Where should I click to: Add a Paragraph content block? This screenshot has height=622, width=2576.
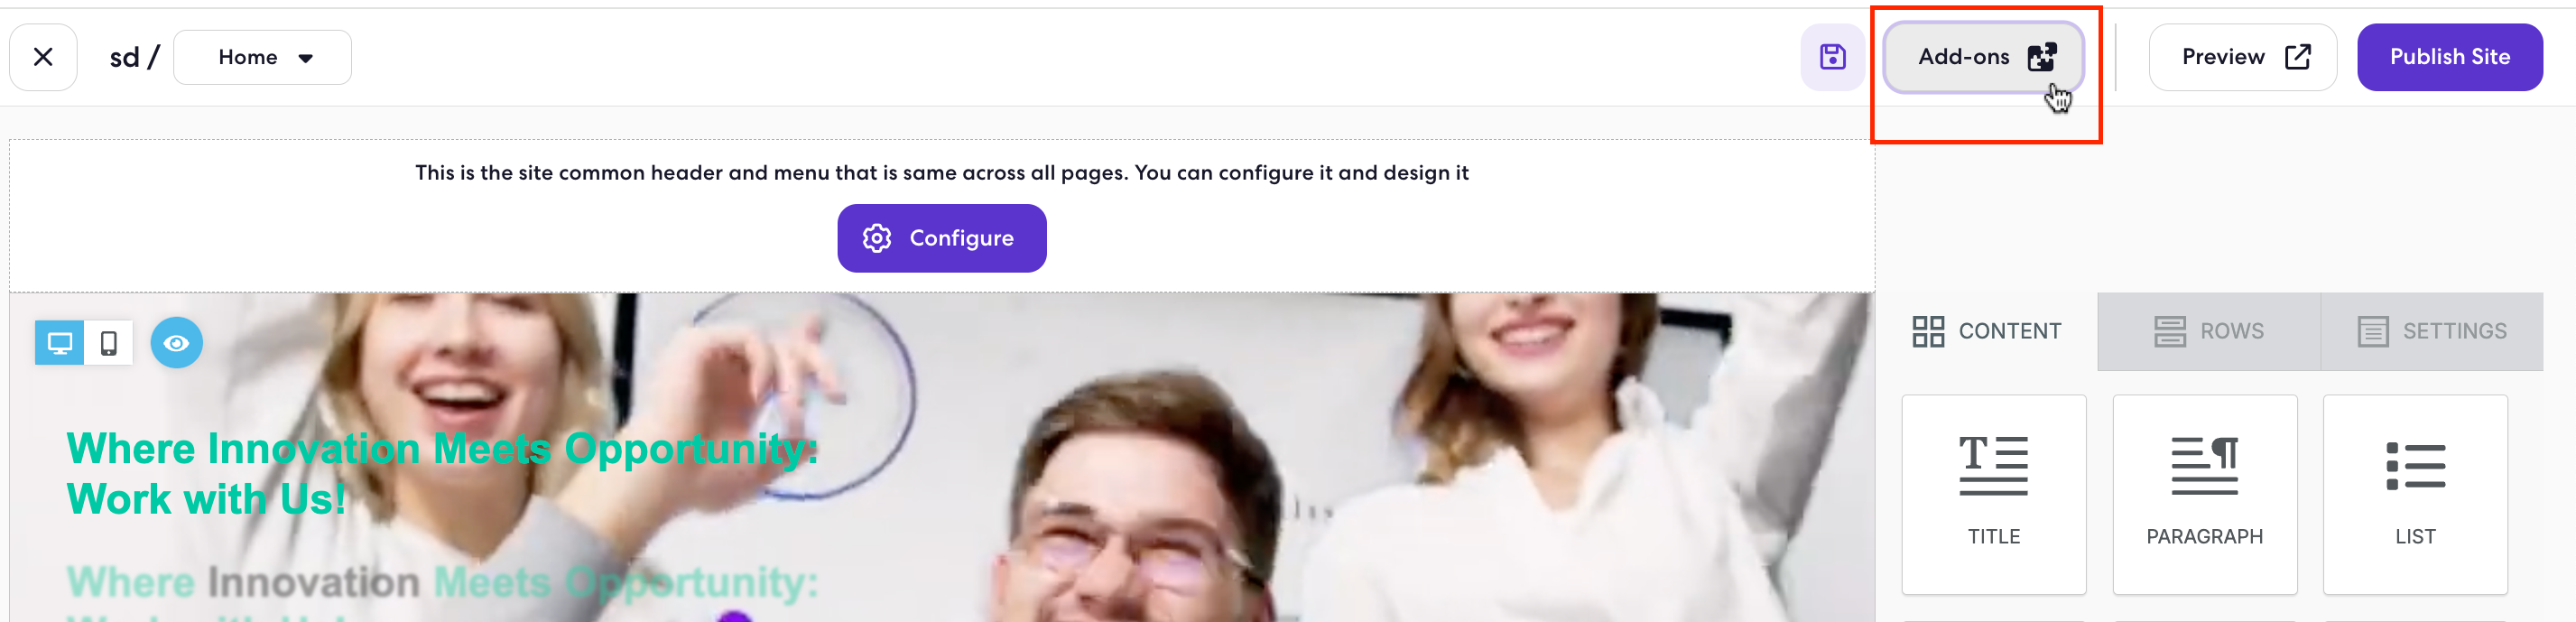coord(2204,494)
